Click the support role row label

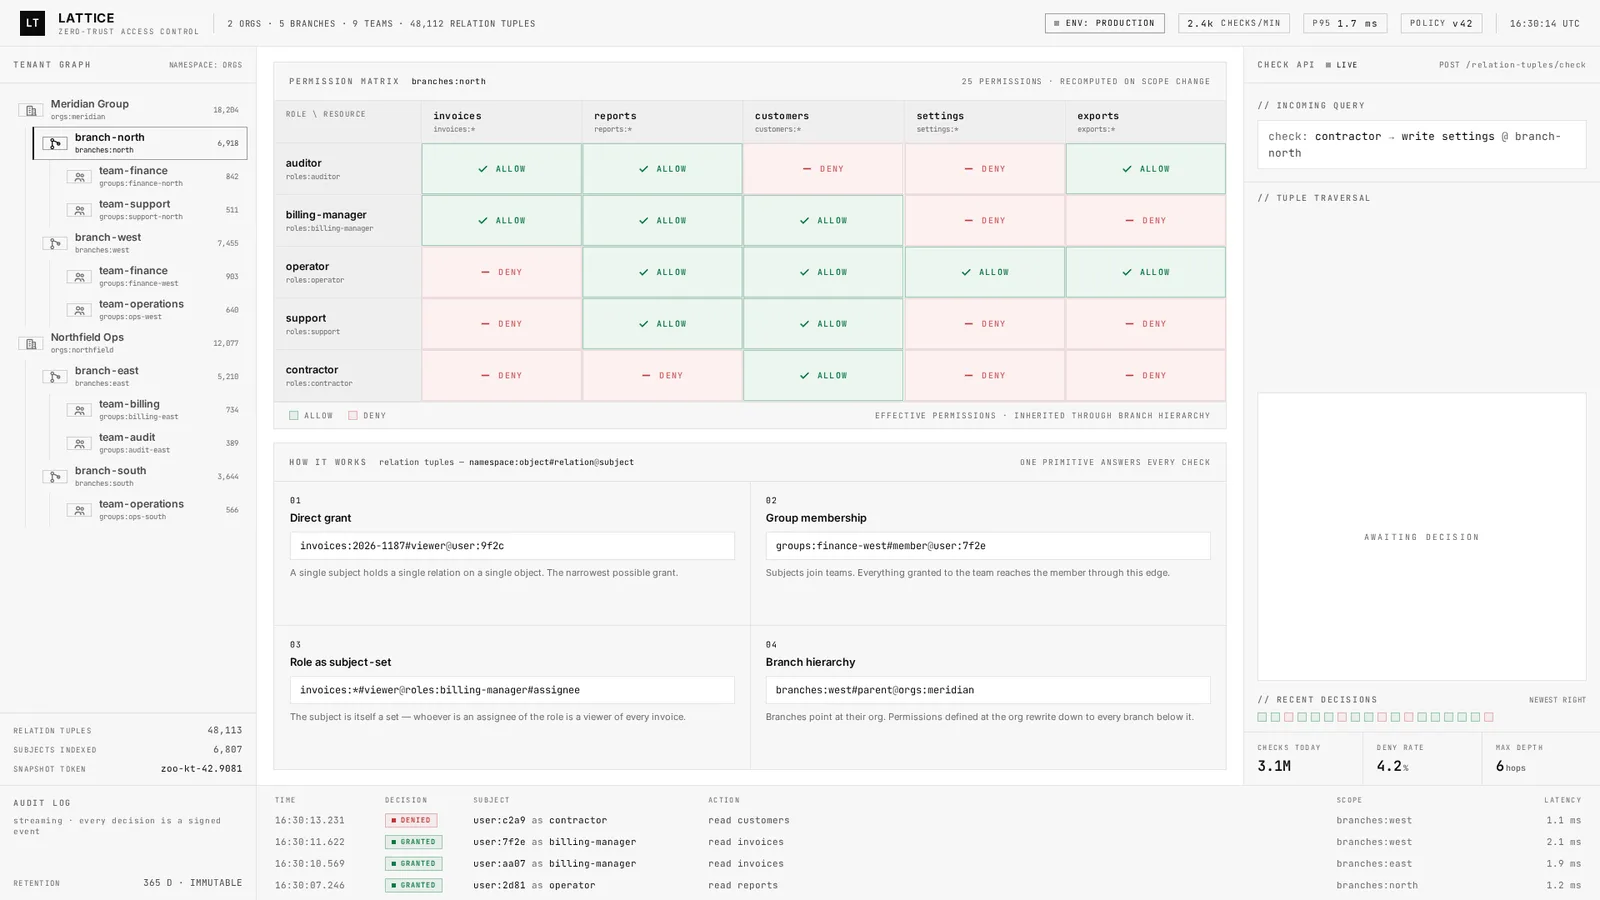click(347, 324)
